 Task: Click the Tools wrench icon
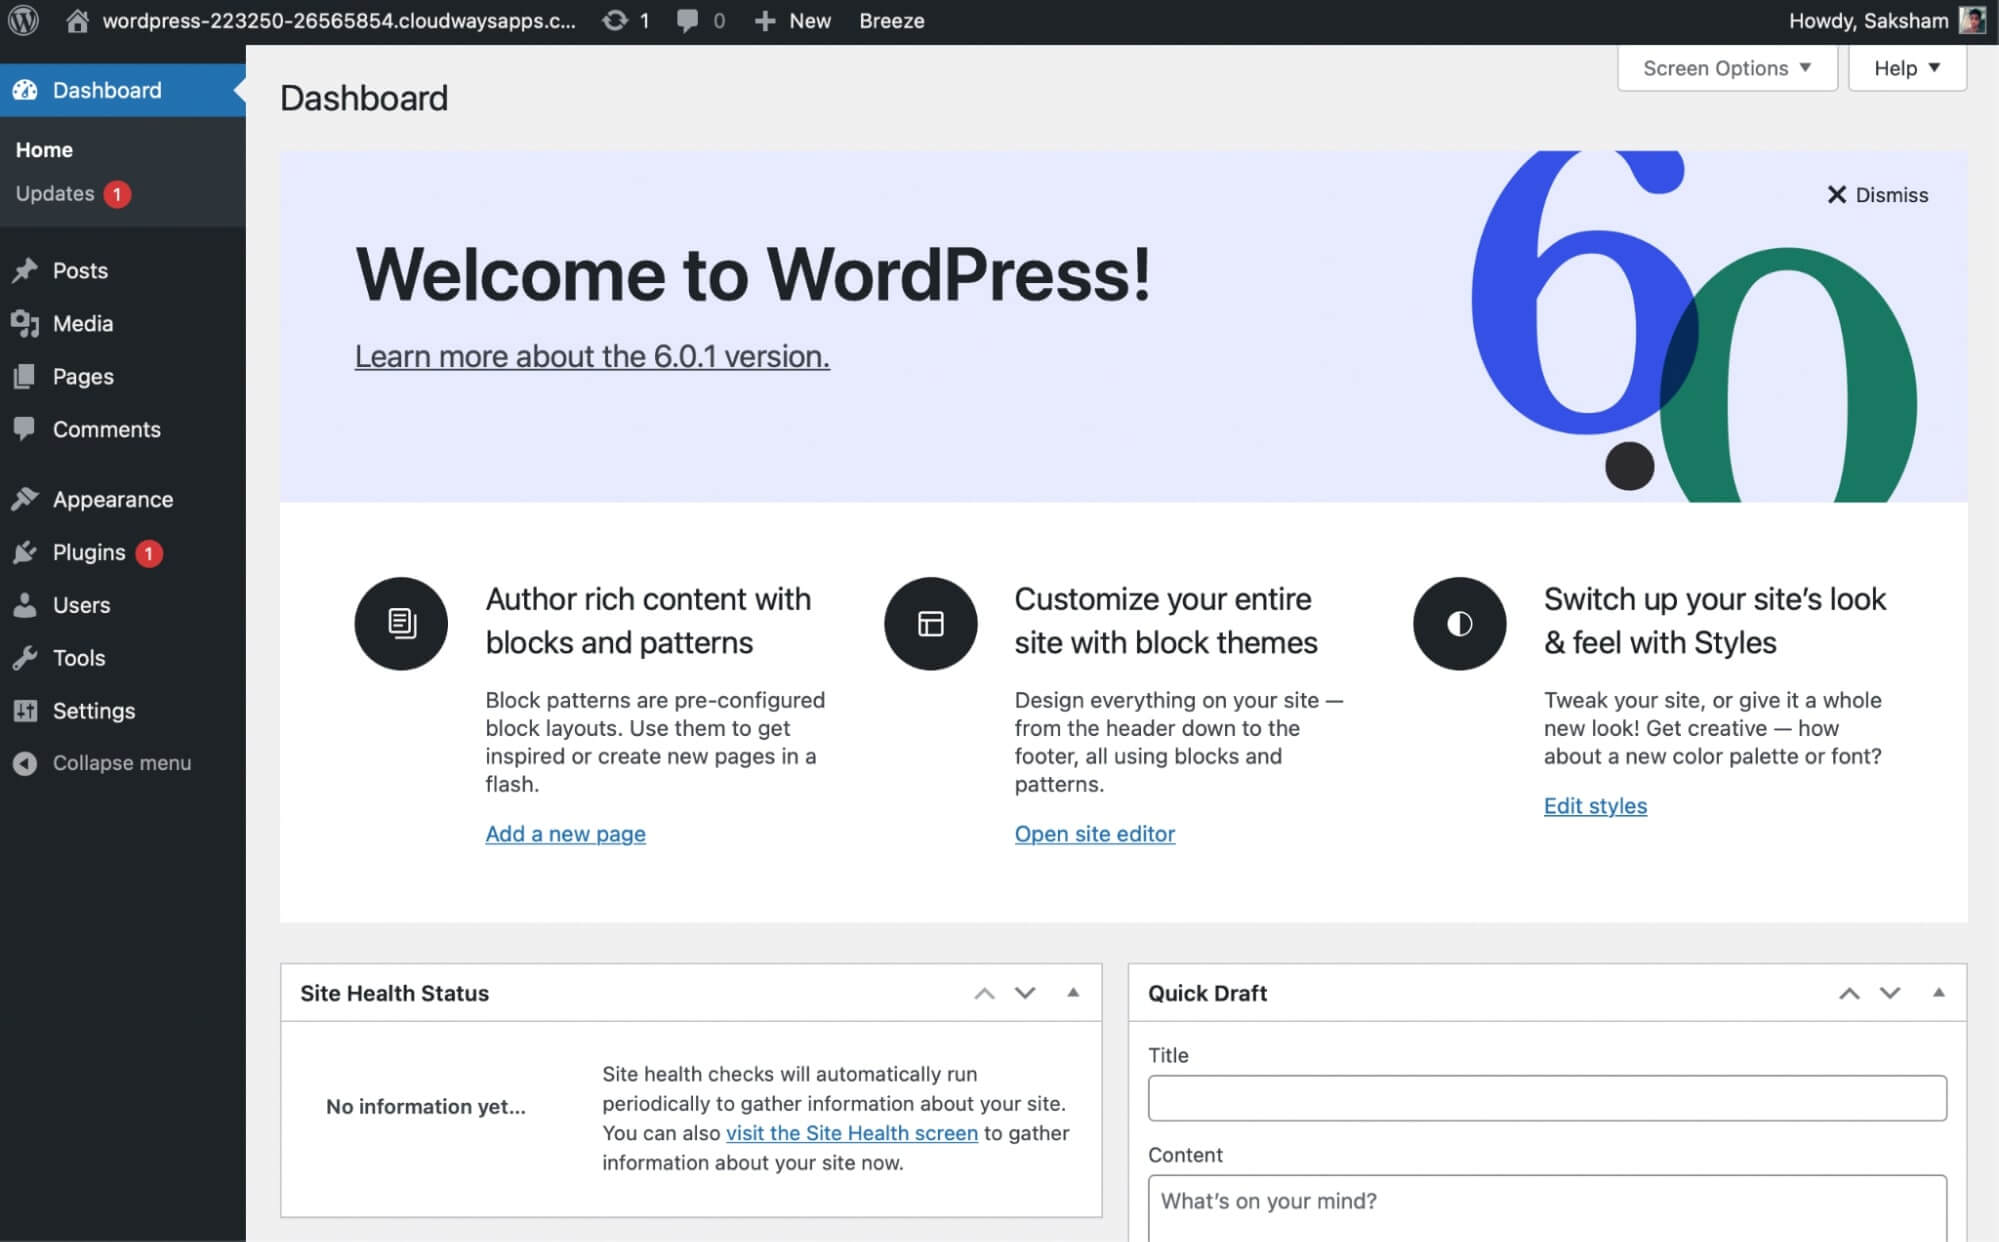click(x=25, y=658)
